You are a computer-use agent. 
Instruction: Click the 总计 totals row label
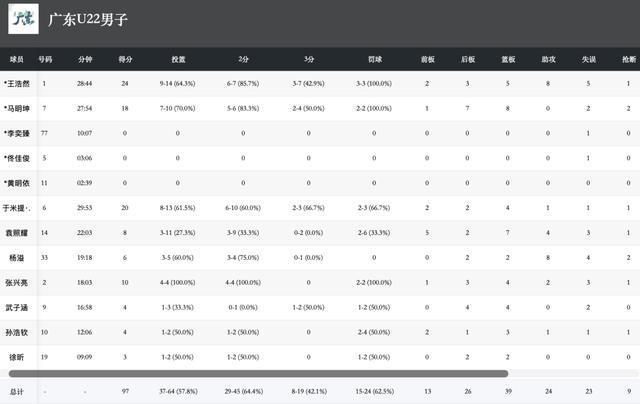pyautogui.click(x=15, y=391)
